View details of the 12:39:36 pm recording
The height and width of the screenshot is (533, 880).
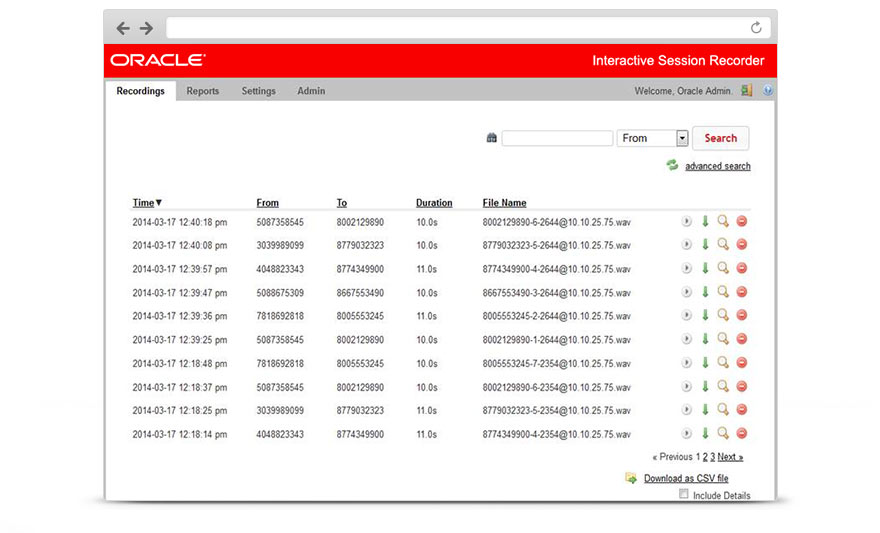point(723,315)
